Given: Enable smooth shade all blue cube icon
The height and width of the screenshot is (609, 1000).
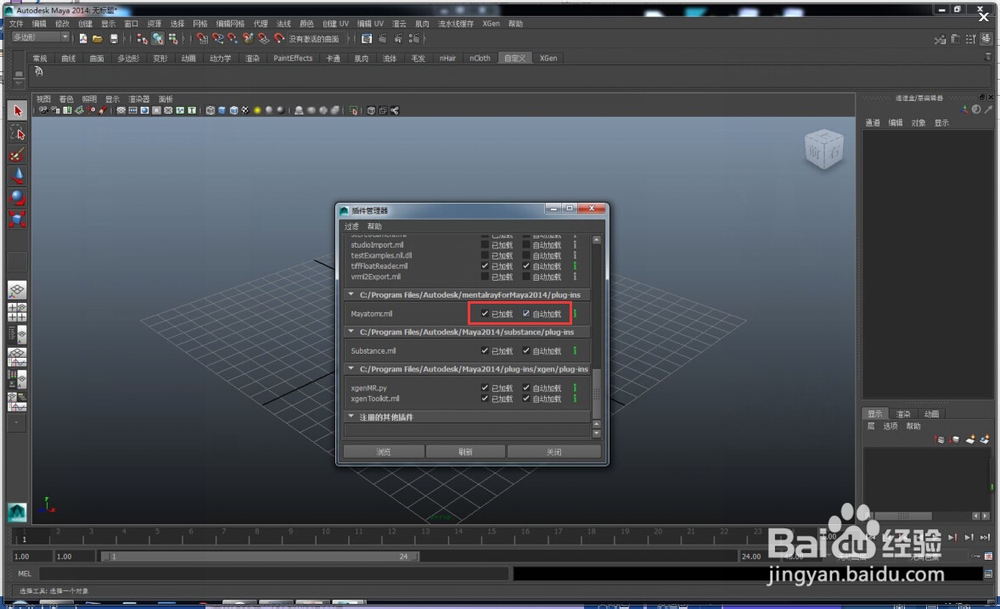Looking at the screenshot, I should click(x=222, y=110).
